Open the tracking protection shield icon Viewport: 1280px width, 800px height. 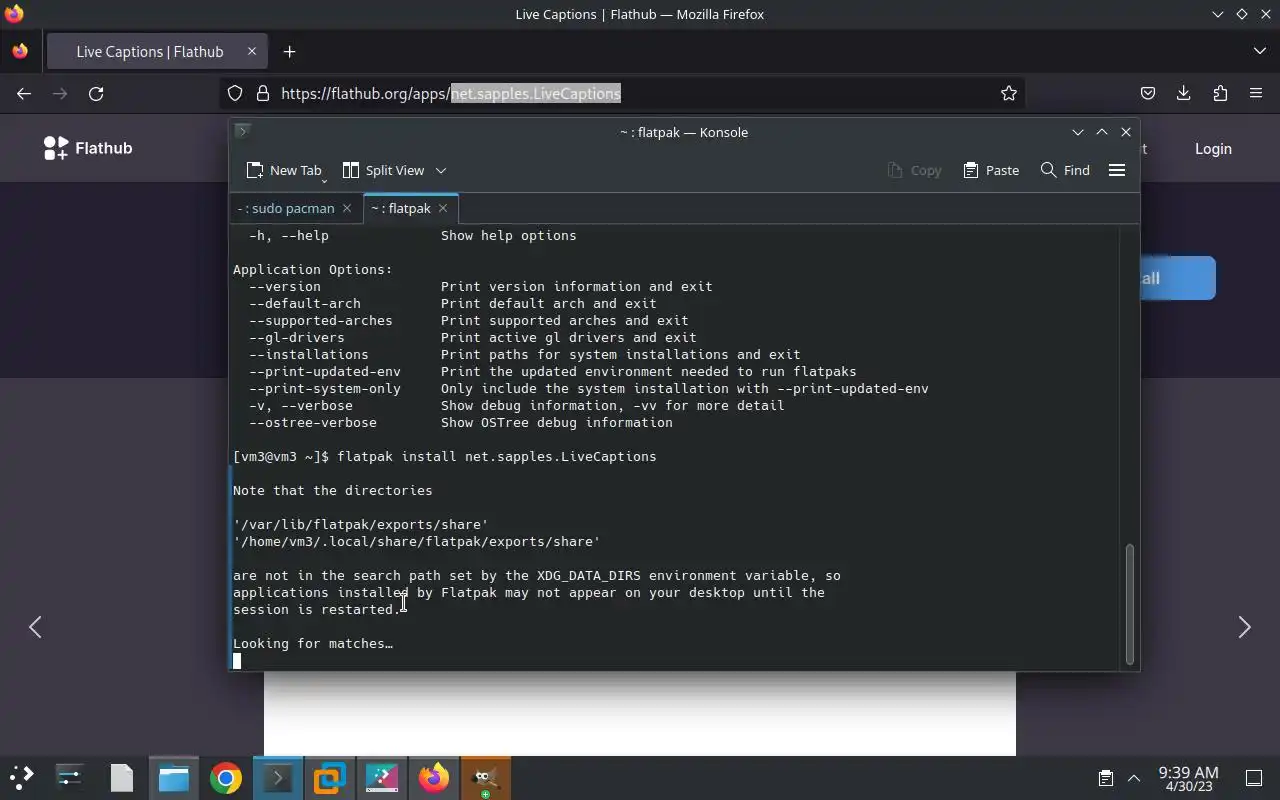[235, 93]
